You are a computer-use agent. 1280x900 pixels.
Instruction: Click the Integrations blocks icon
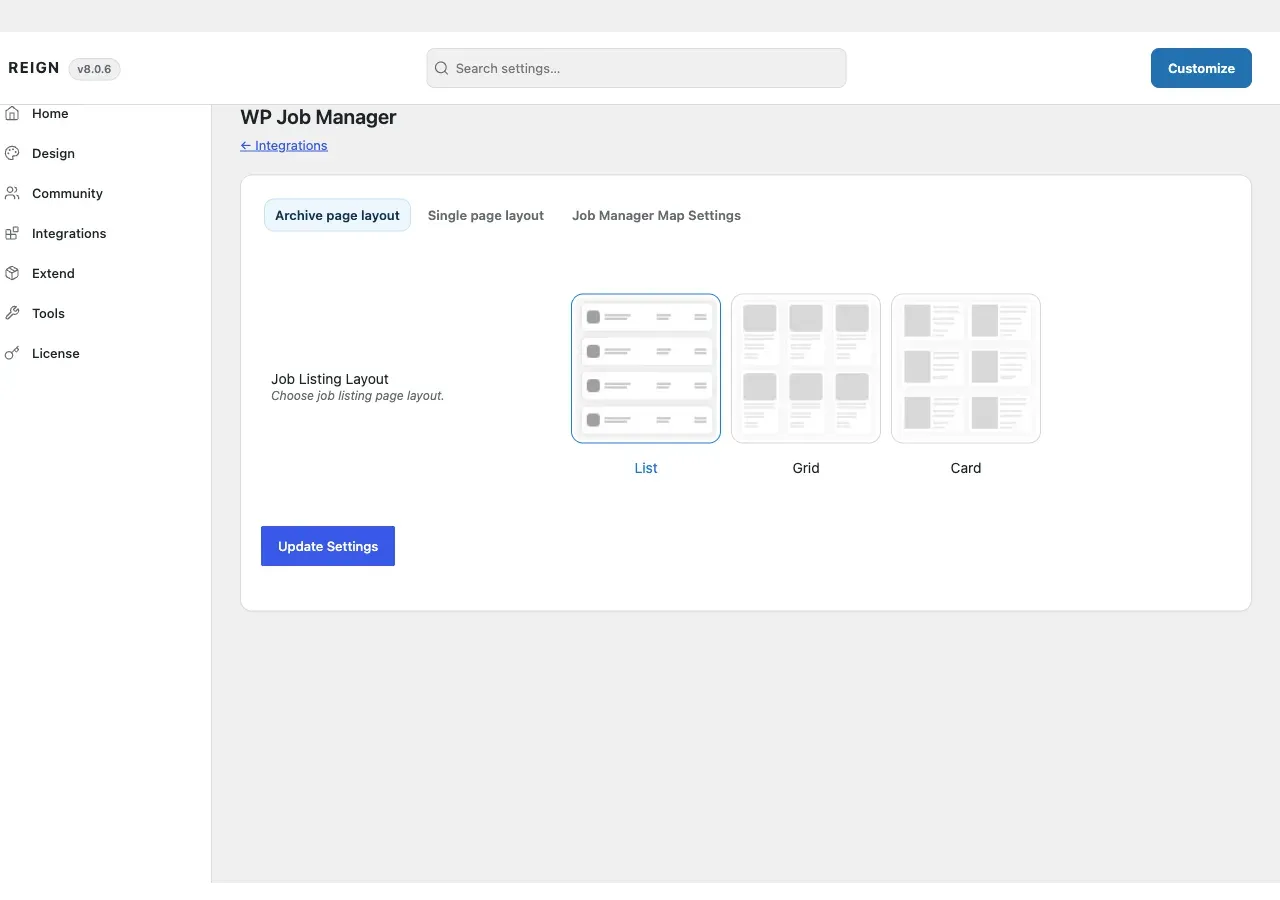pyautogui.click(x=12, y=233)
